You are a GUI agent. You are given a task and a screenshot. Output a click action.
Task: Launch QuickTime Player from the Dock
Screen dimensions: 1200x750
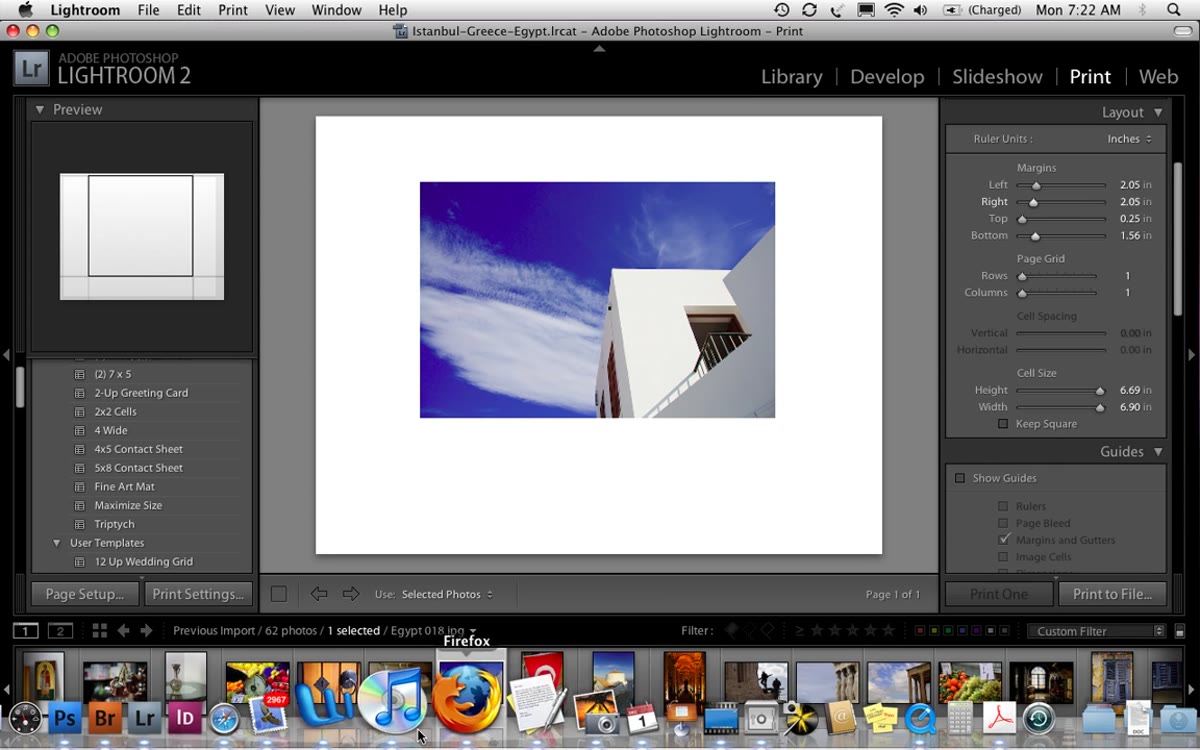[920, 717]
